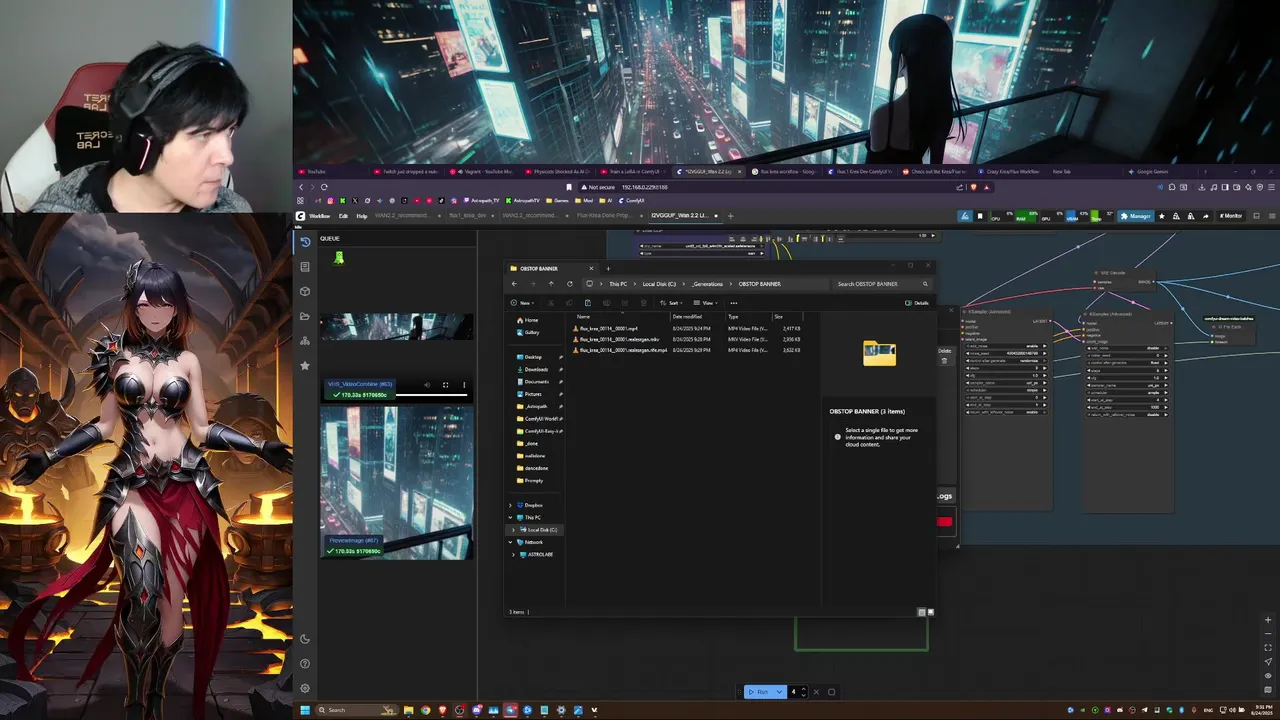Open Home in File Explorer navigation pane
The height and width of the screenshot is (720, 1280).
[531, 320]
